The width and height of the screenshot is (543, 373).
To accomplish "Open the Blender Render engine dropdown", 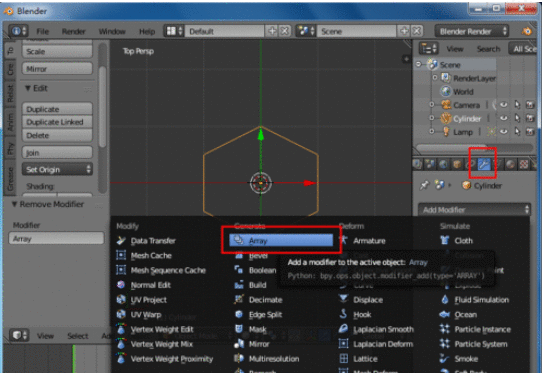I will tap(472, 31).
